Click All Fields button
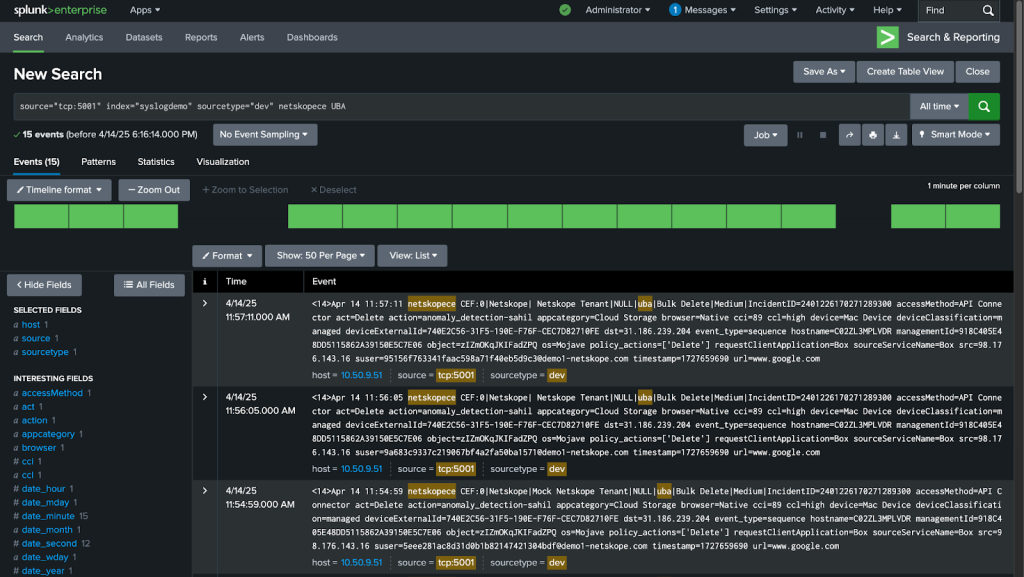 click(150, 285)
